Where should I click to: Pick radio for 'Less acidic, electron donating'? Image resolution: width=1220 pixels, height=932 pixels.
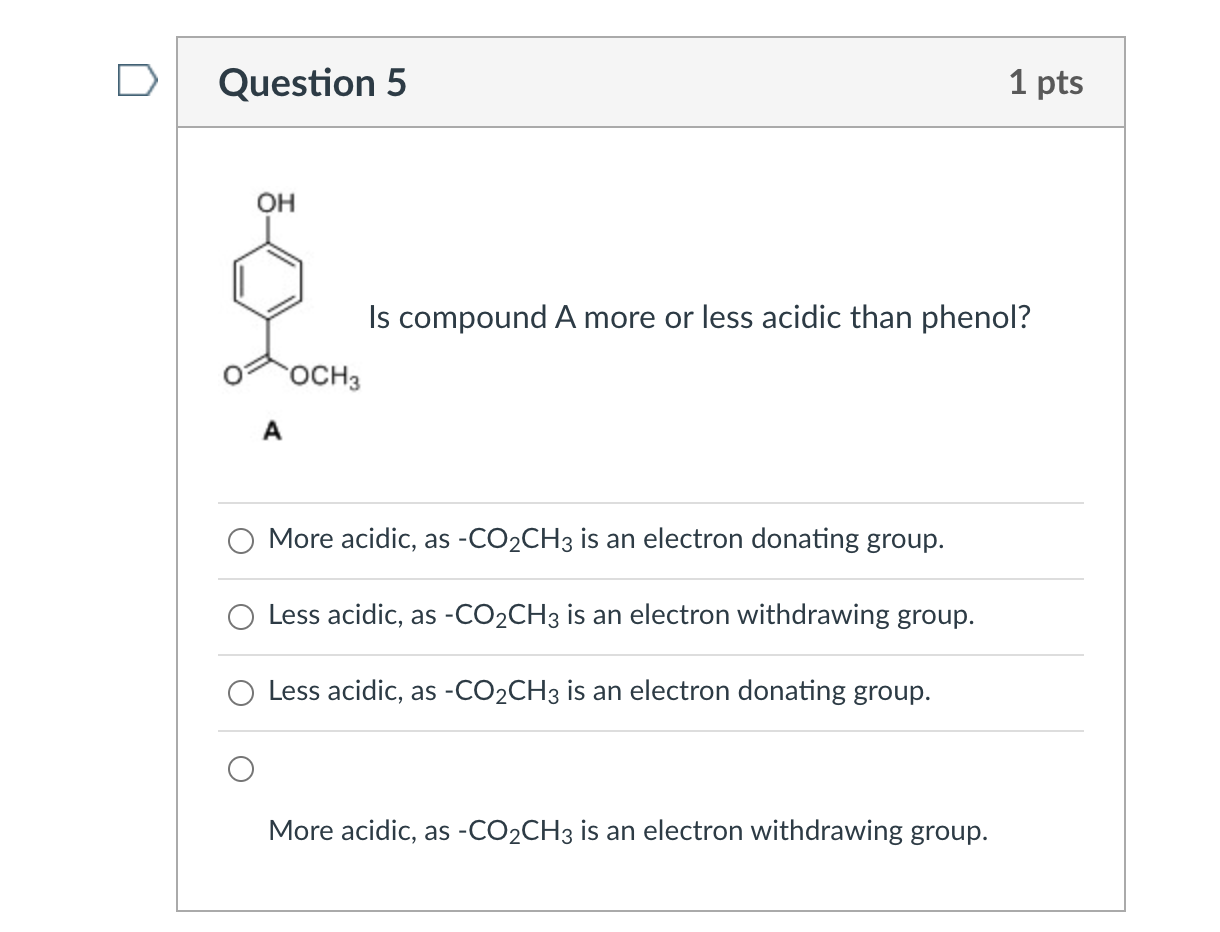[240, 693]
